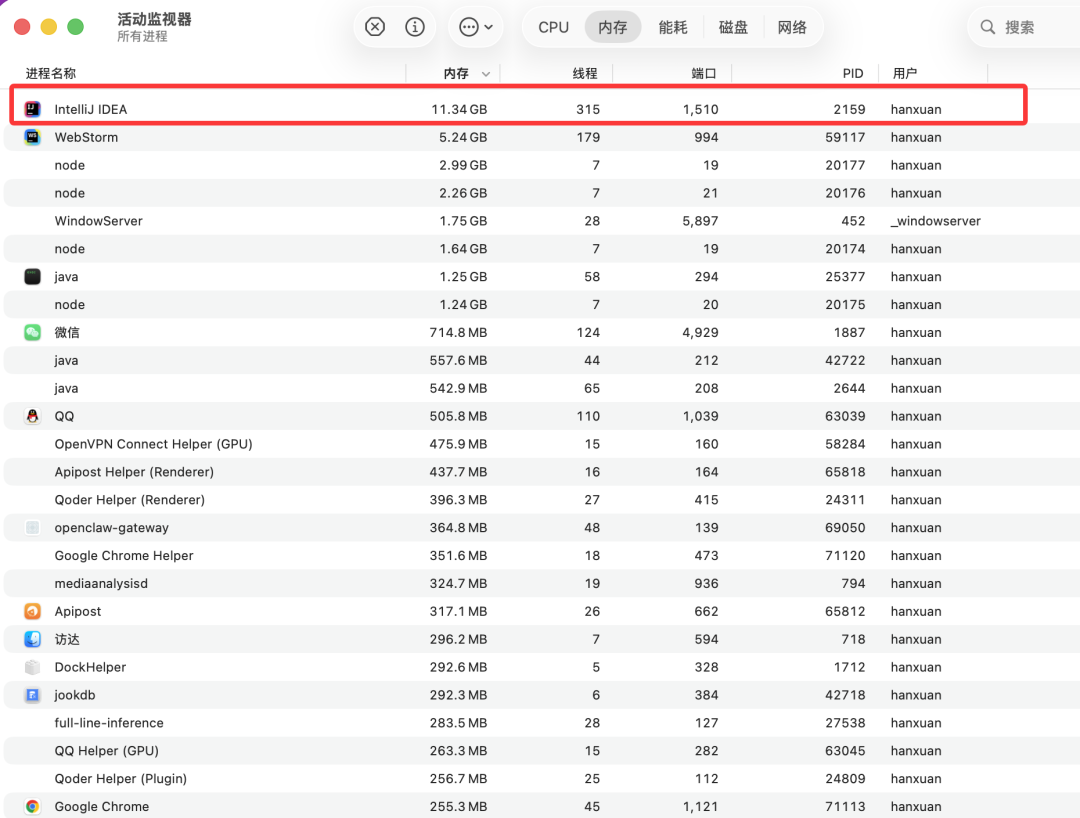Image resolution: width=1080 pixels, height=818 pixels.
Task: Click the stop process (X) toolbar icon
Action: [x=375, y=27]
